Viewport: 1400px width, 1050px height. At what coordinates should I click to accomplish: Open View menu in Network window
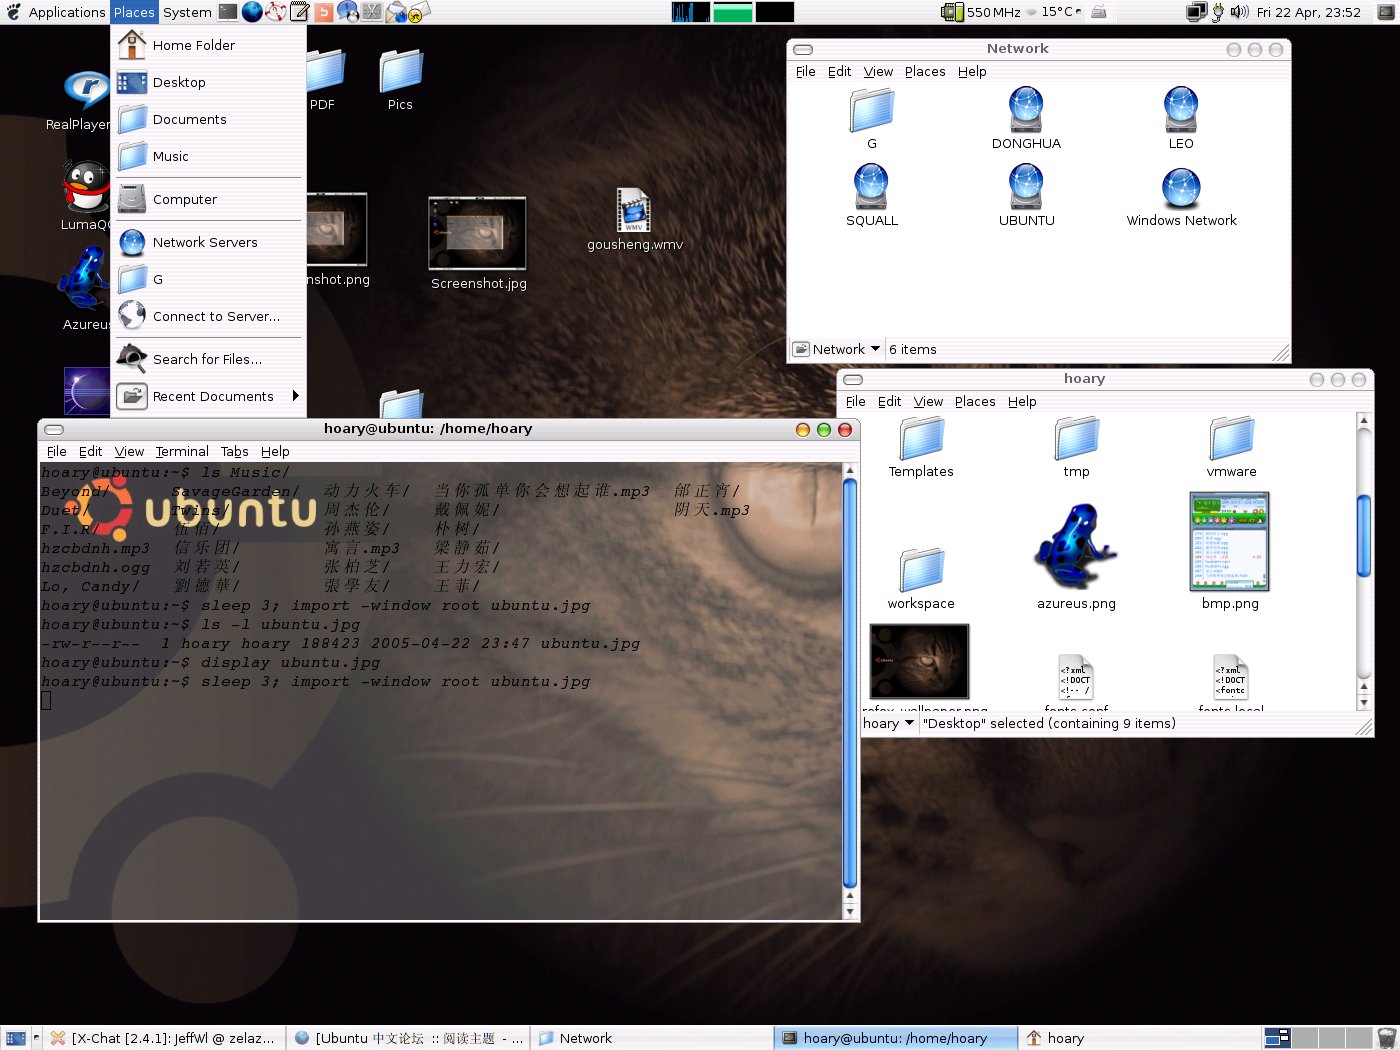click(878, 71)
